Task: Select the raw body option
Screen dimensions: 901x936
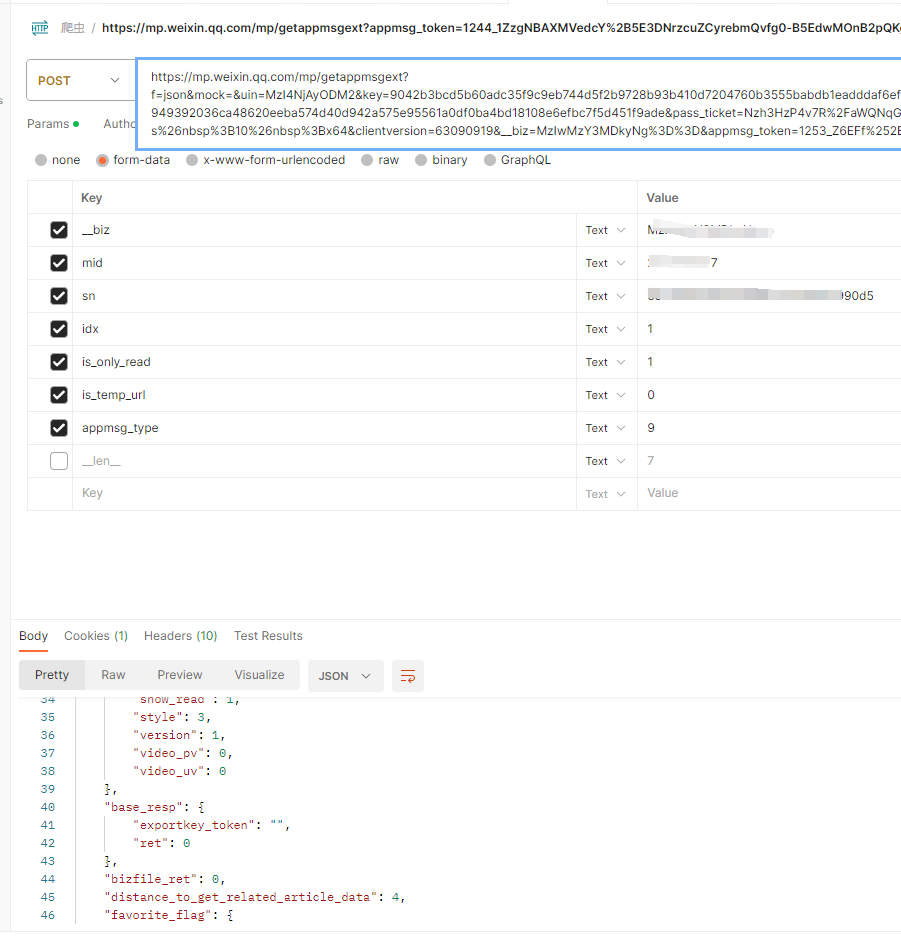Action: pyautogui.click(x=368, y=160)
